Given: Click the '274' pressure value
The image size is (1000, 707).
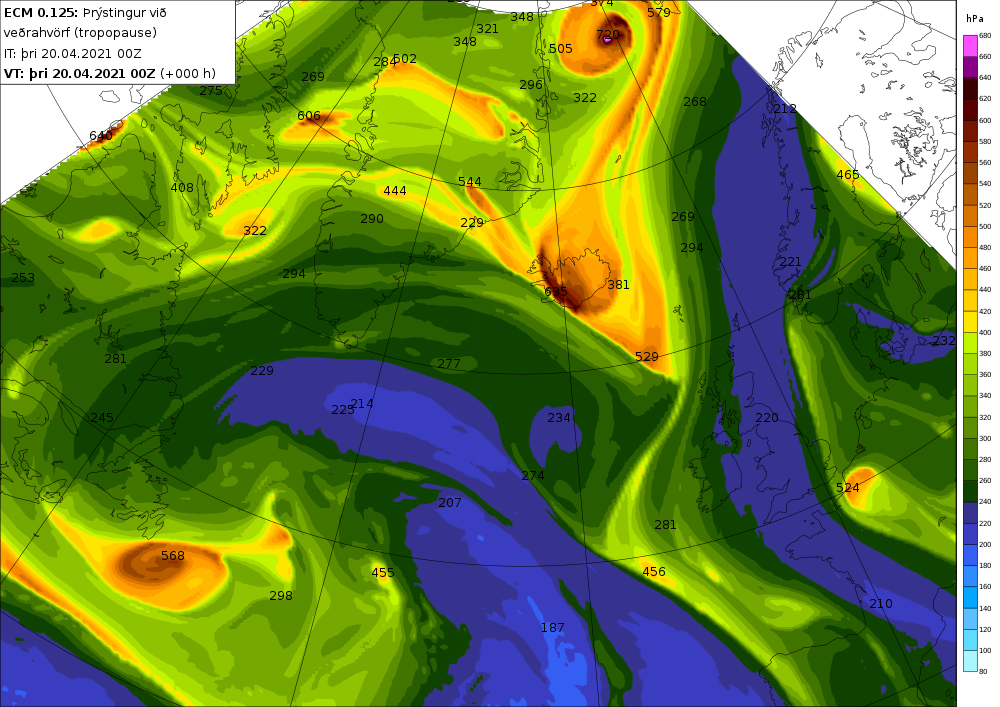Looking at the screenshot, I should coord(533,476).
